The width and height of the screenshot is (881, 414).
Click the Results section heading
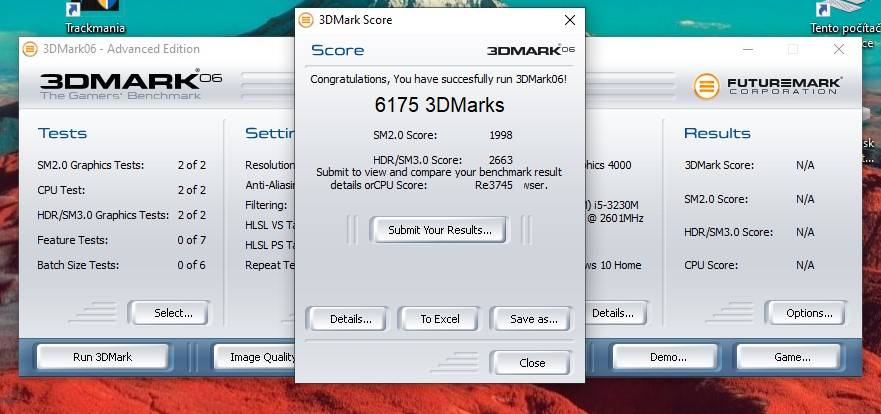[x=717, y=133]
